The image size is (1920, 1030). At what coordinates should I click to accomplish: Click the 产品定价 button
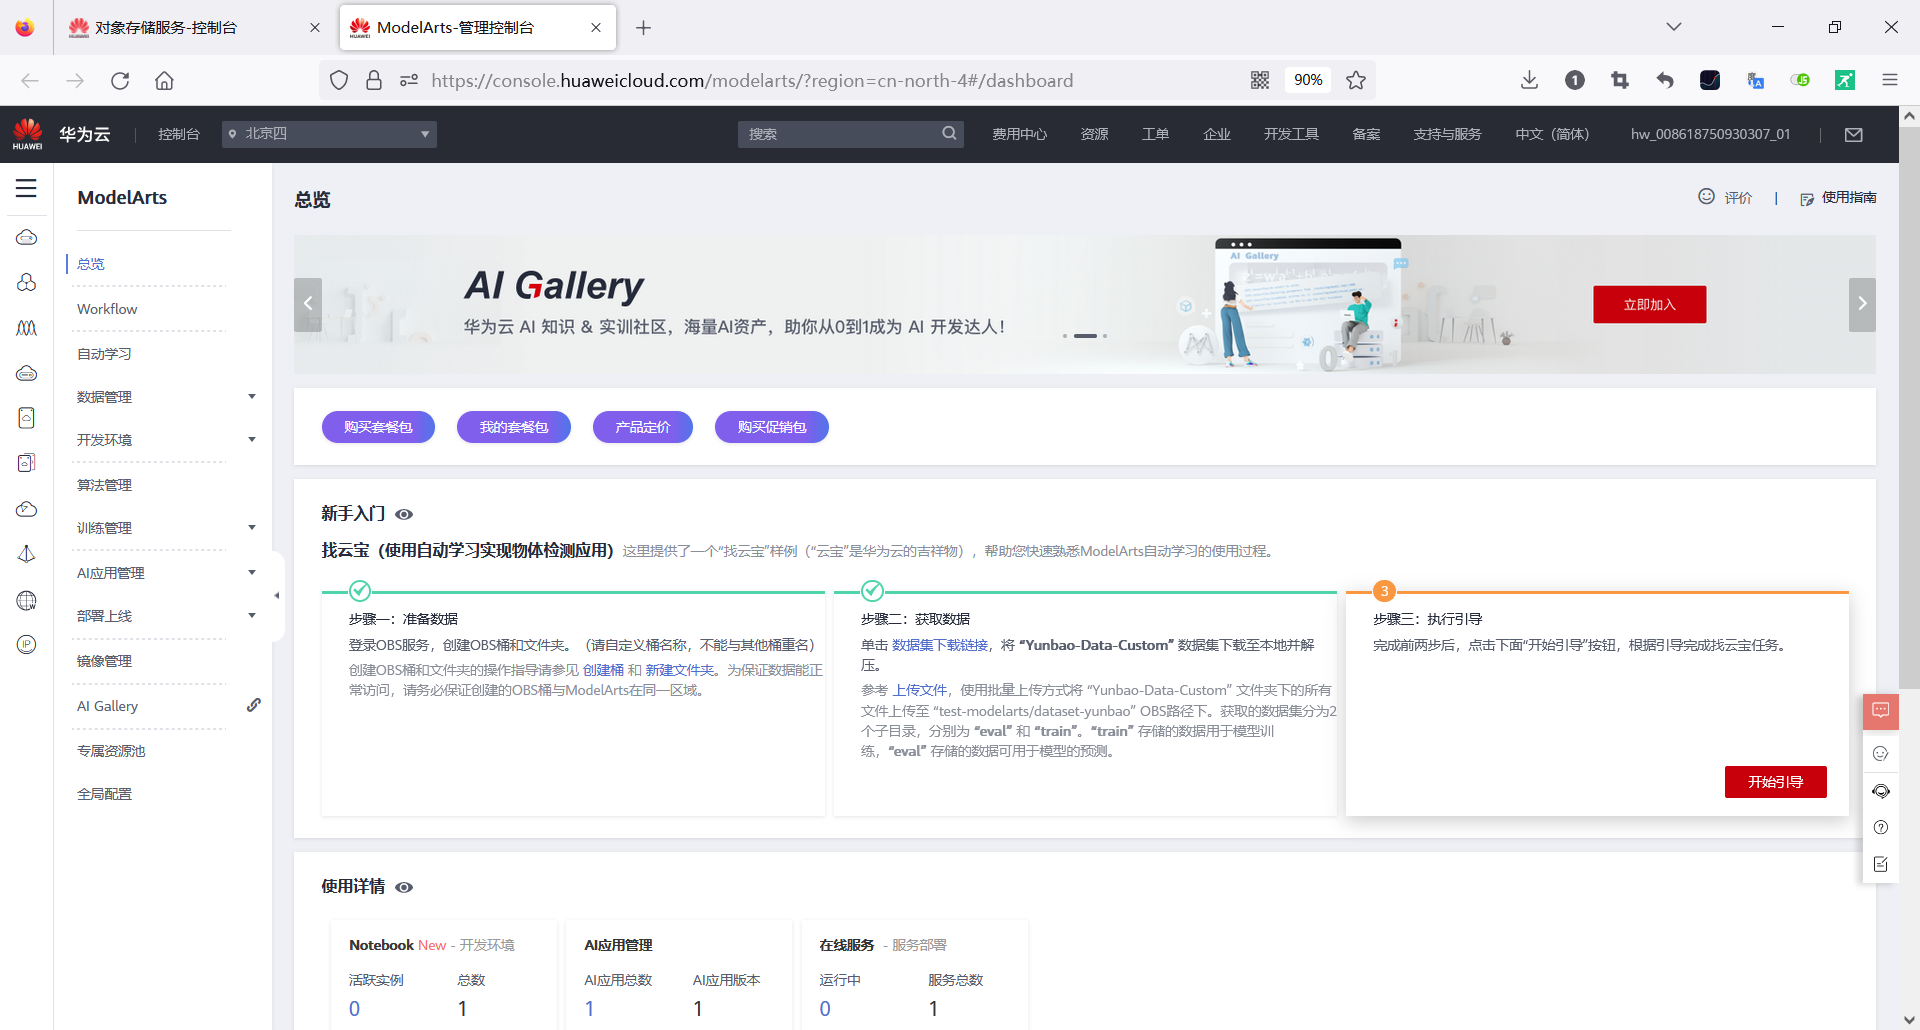point(643,427)
